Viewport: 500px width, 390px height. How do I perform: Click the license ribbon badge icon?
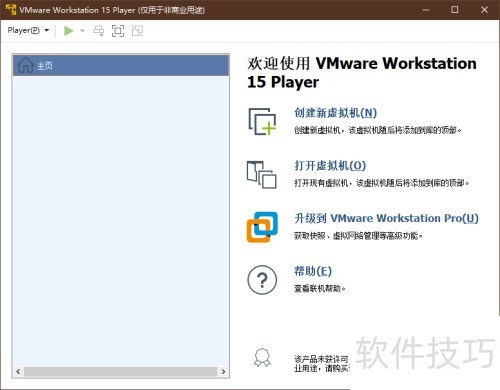[x=262, y=358]
